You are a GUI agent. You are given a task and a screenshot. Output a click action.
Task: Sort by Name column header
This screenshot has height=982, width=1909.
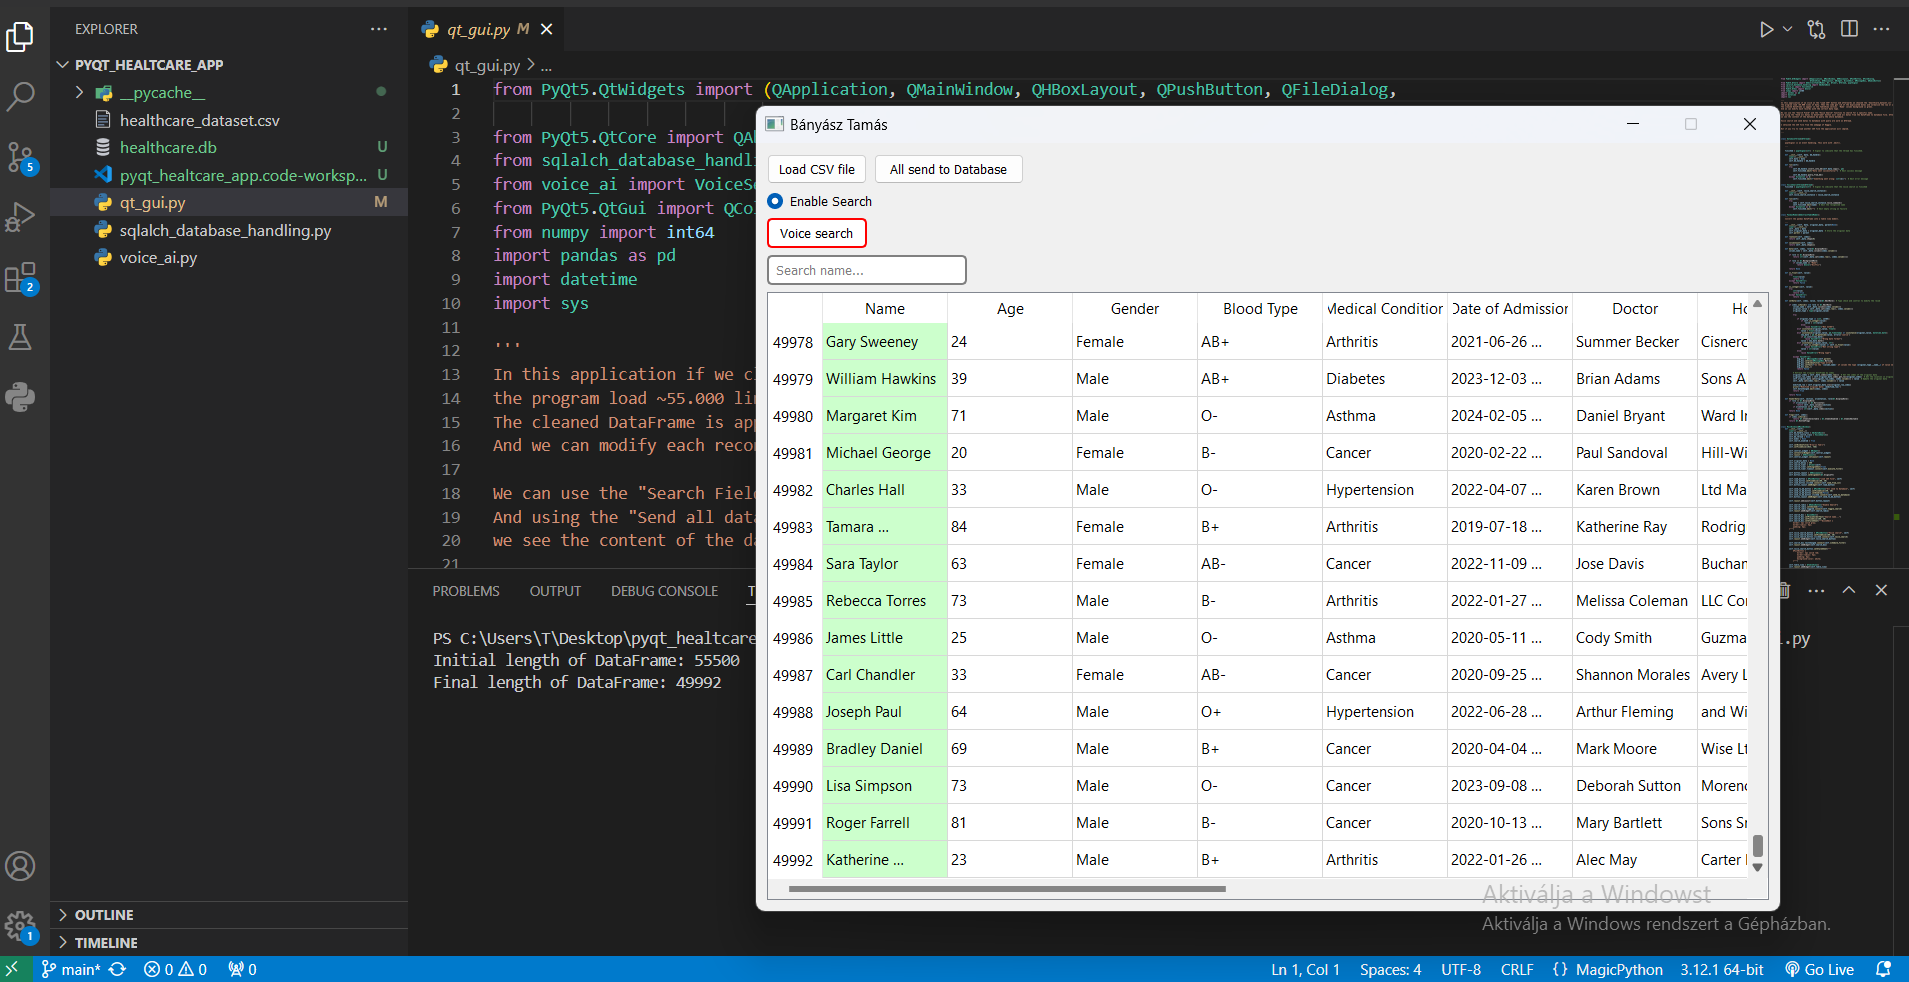[x=884, y=308]
